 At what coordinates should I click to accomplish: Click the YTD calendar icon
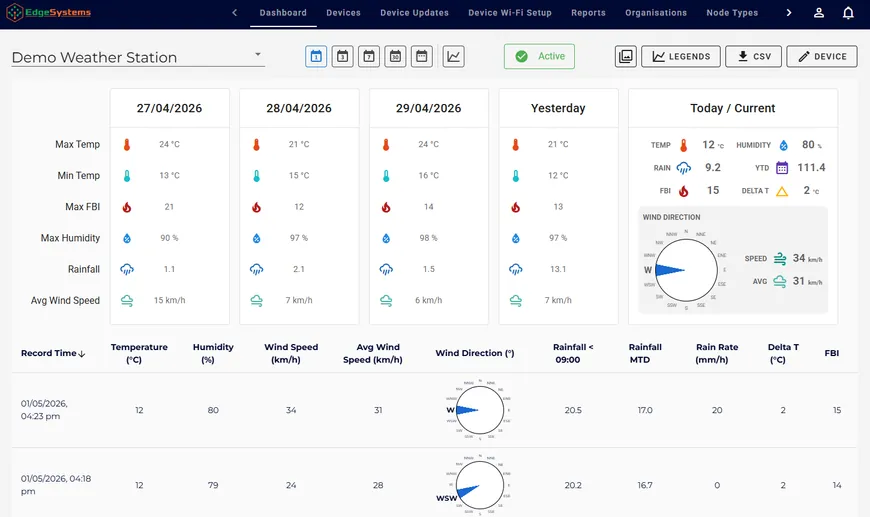point(782,168)
